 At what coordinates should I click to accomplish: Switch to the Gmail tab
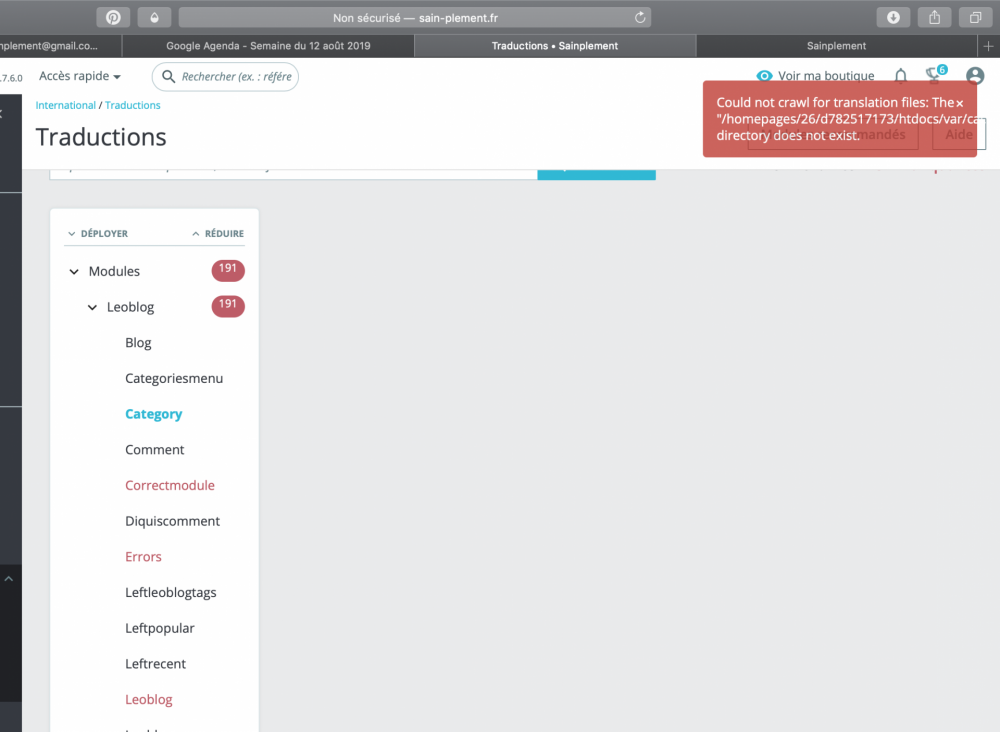[61, 46]
